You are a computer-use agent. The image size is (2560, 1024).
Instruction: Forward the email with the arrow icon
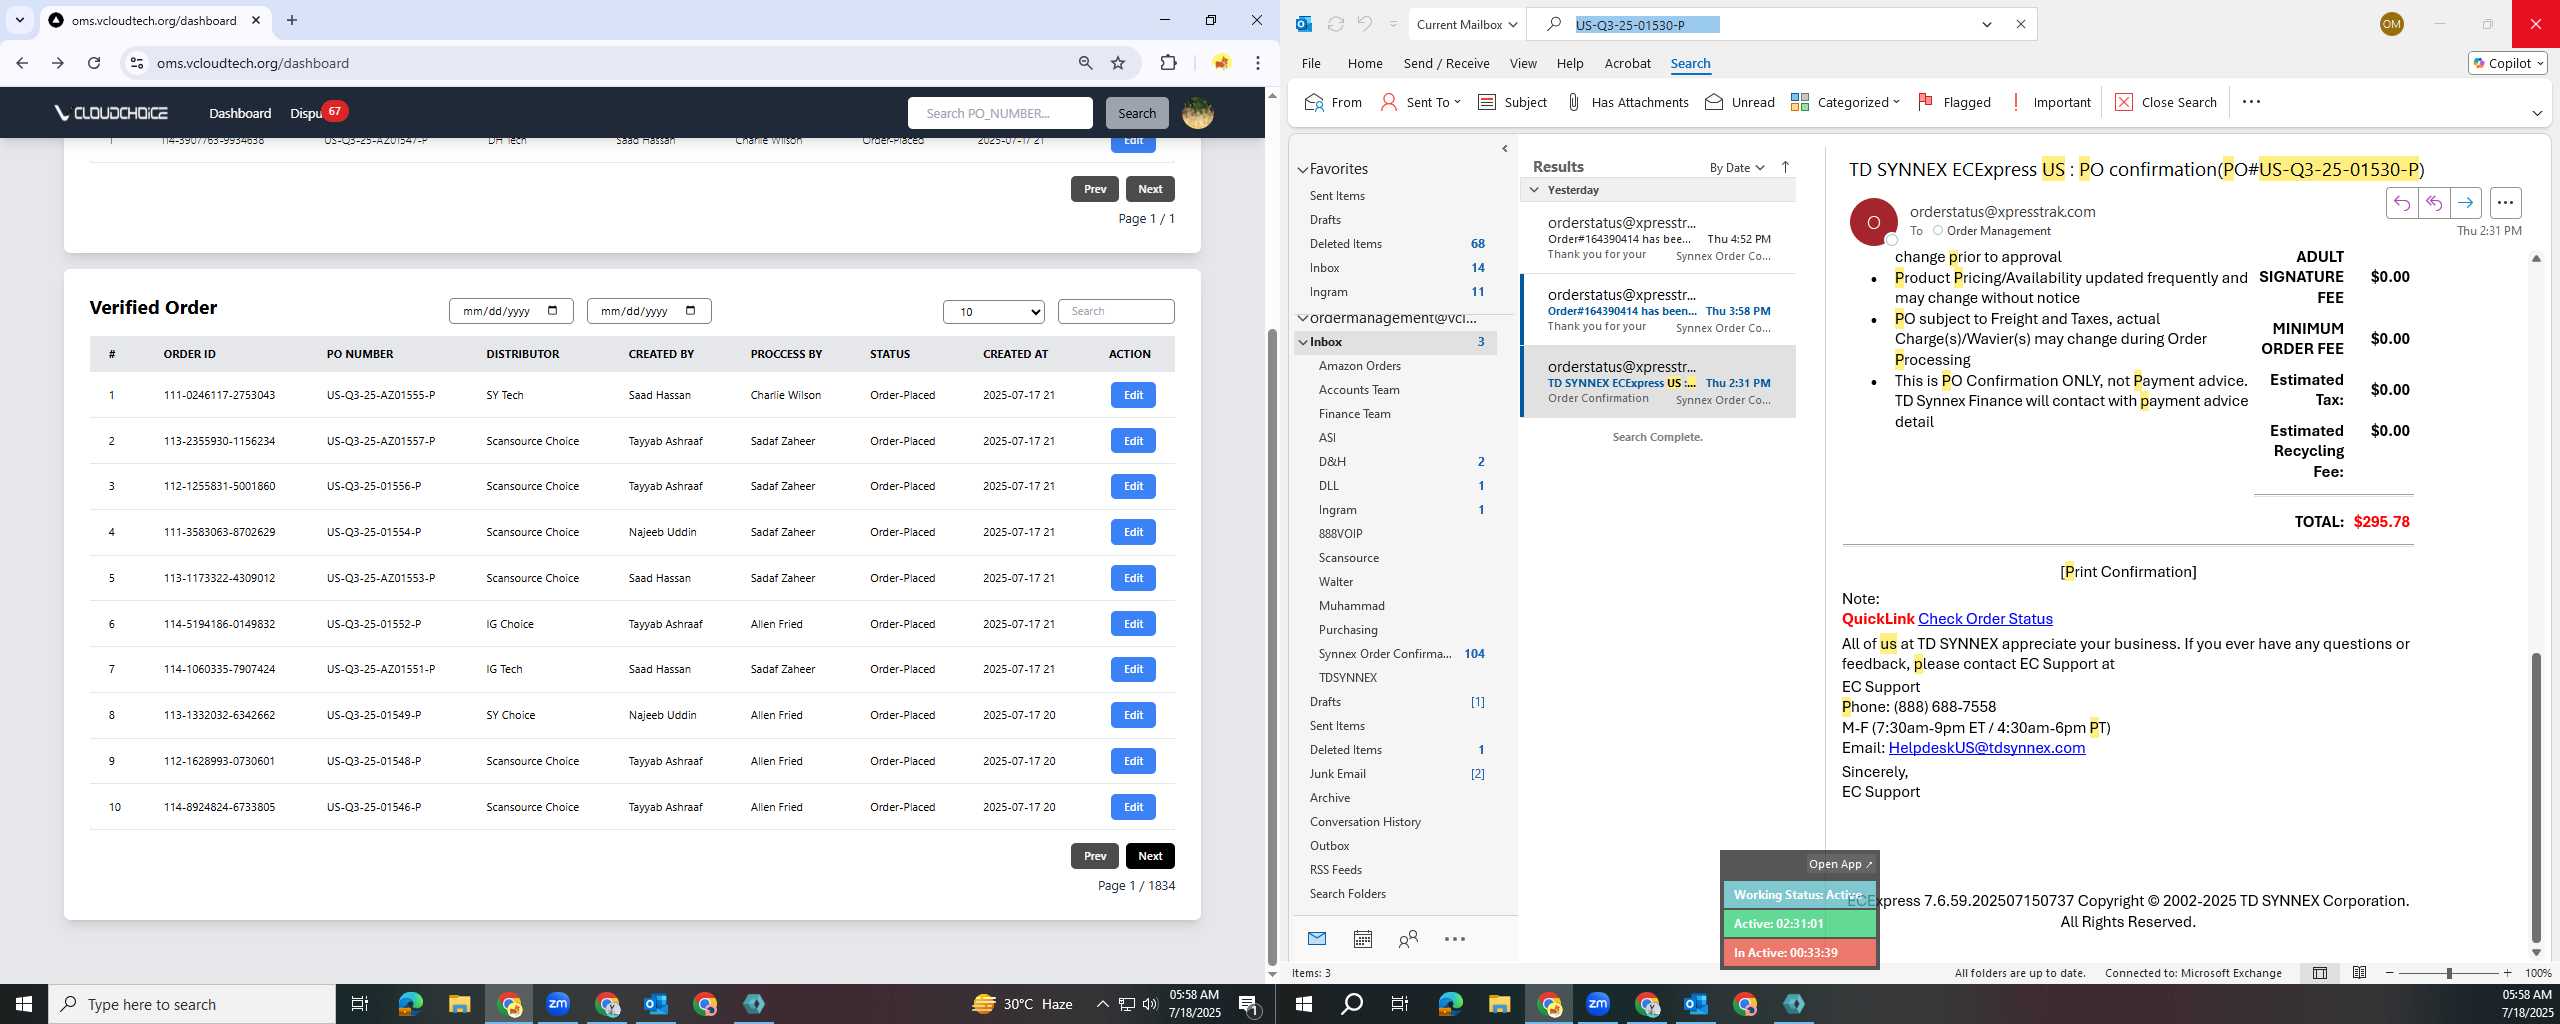(x=2465, y=203)
